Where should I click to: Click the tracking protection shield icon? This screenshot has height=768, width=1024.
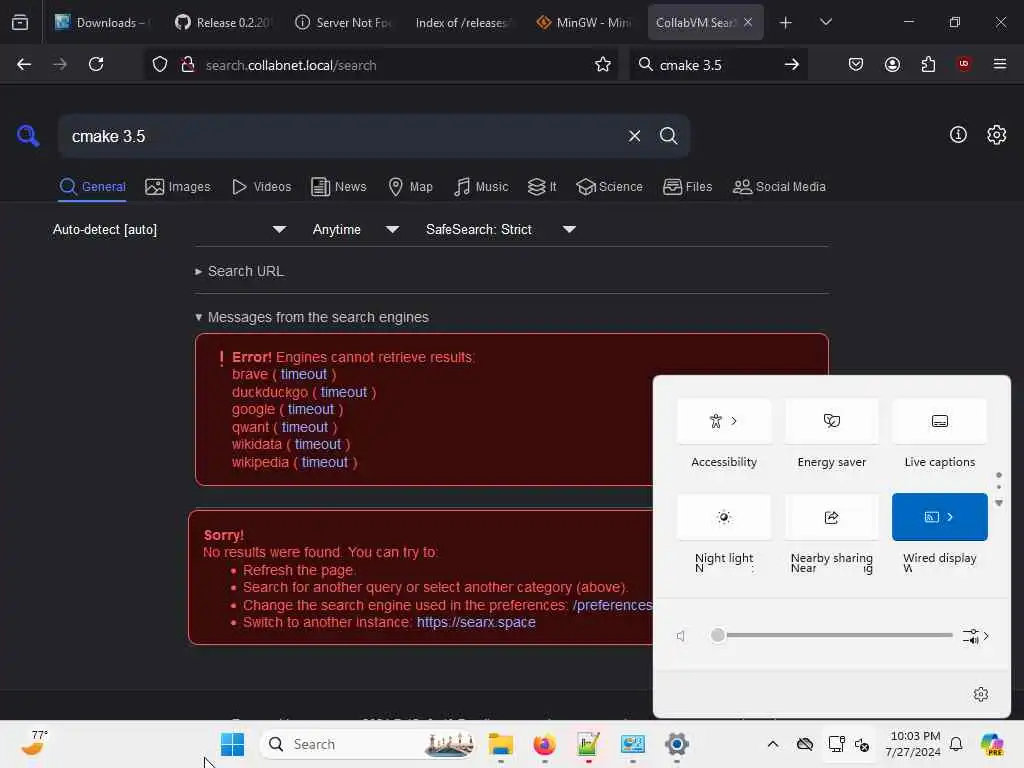tap(160, 64)
